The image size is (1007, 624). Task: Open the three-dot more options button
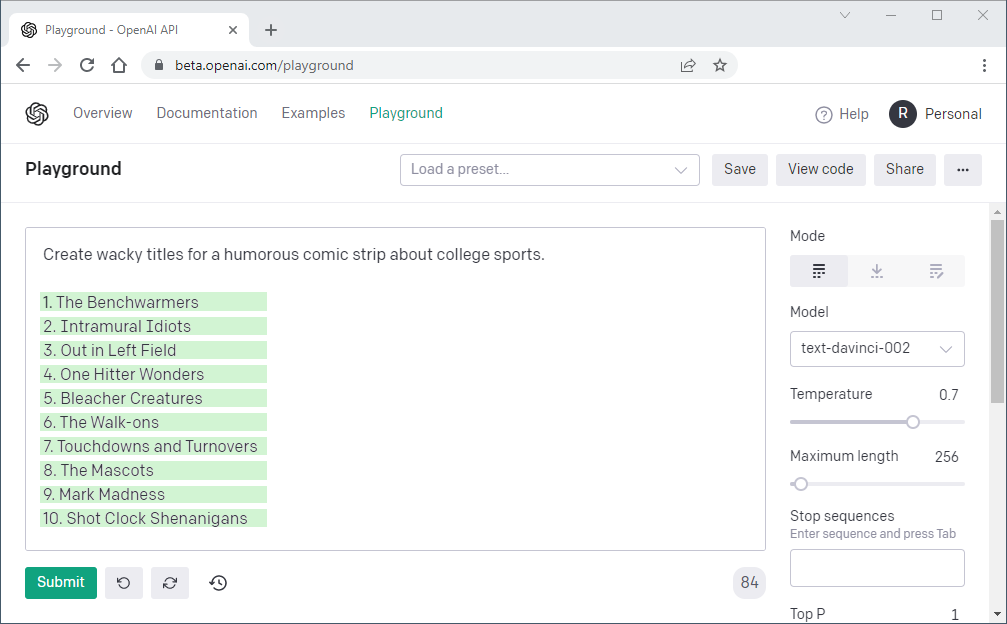(x=963, y=170)
